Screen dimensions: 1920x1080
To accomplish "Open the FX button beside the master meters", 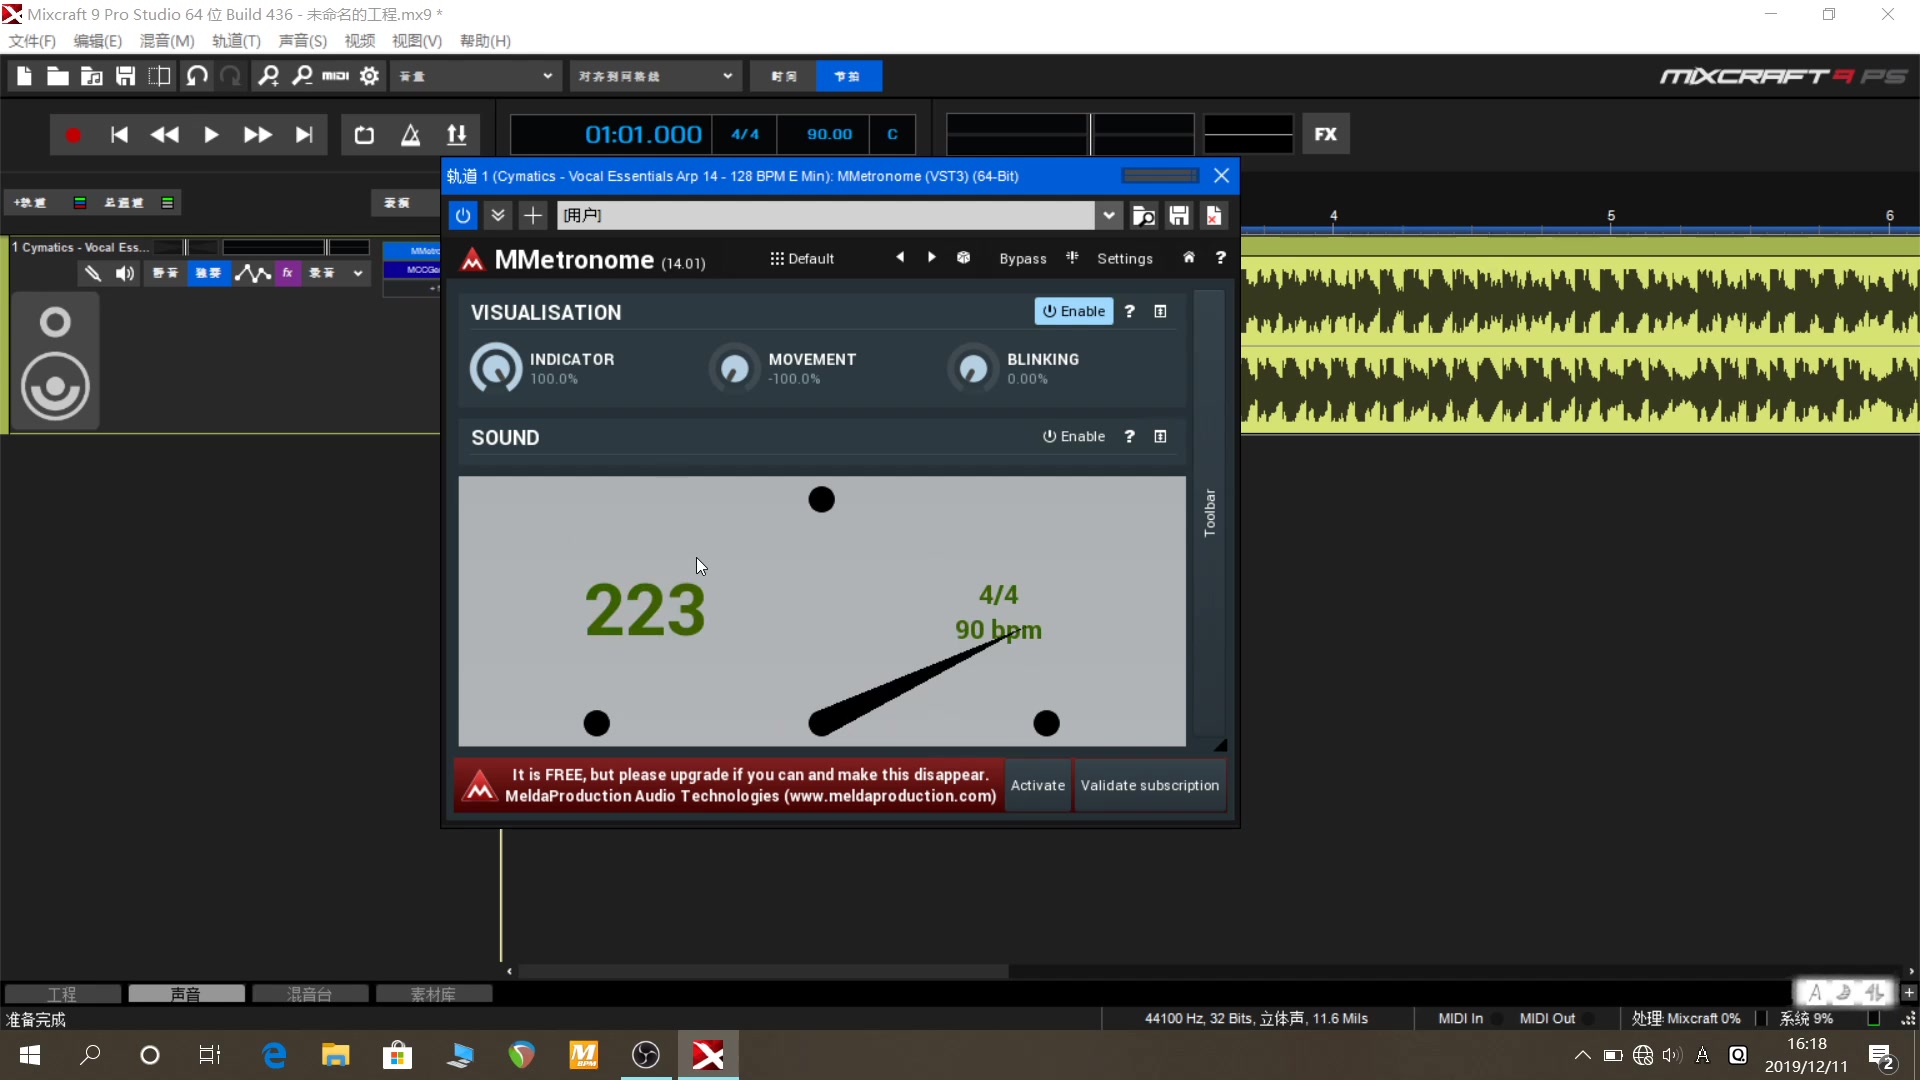I will pyautogui.click(x=1325, y=134).
